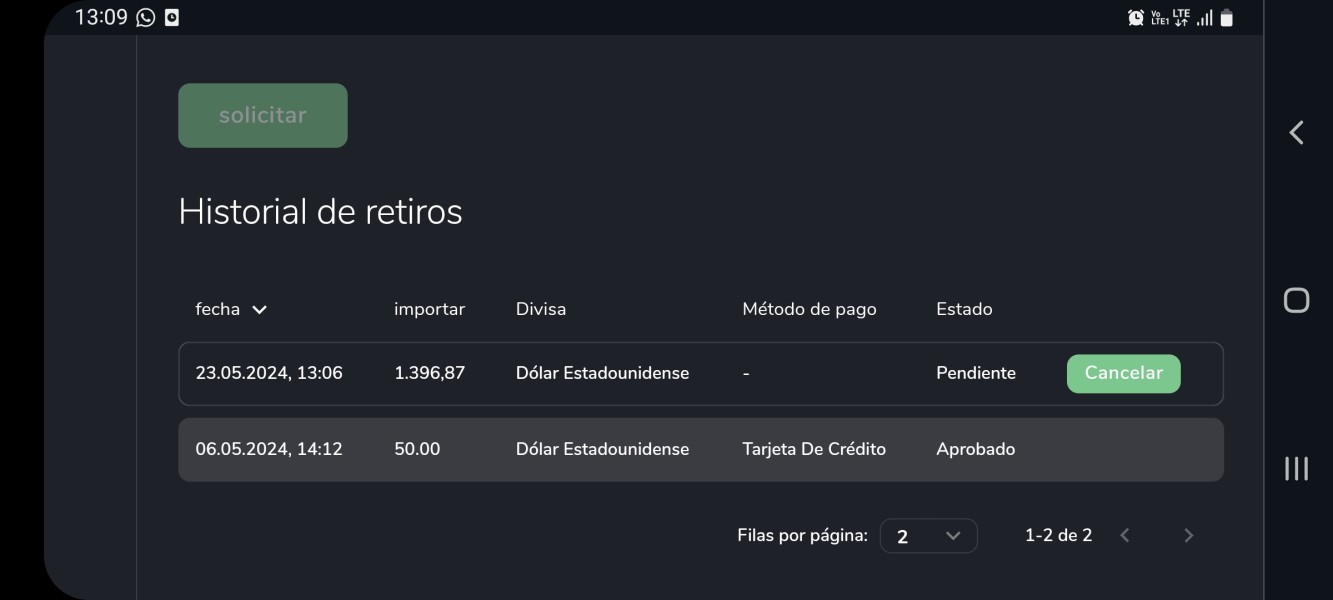The height and width of the screenshot is (600, 1333).
Task: Tap the Android back navigation arrow
Action: (x=1296, y=132)
